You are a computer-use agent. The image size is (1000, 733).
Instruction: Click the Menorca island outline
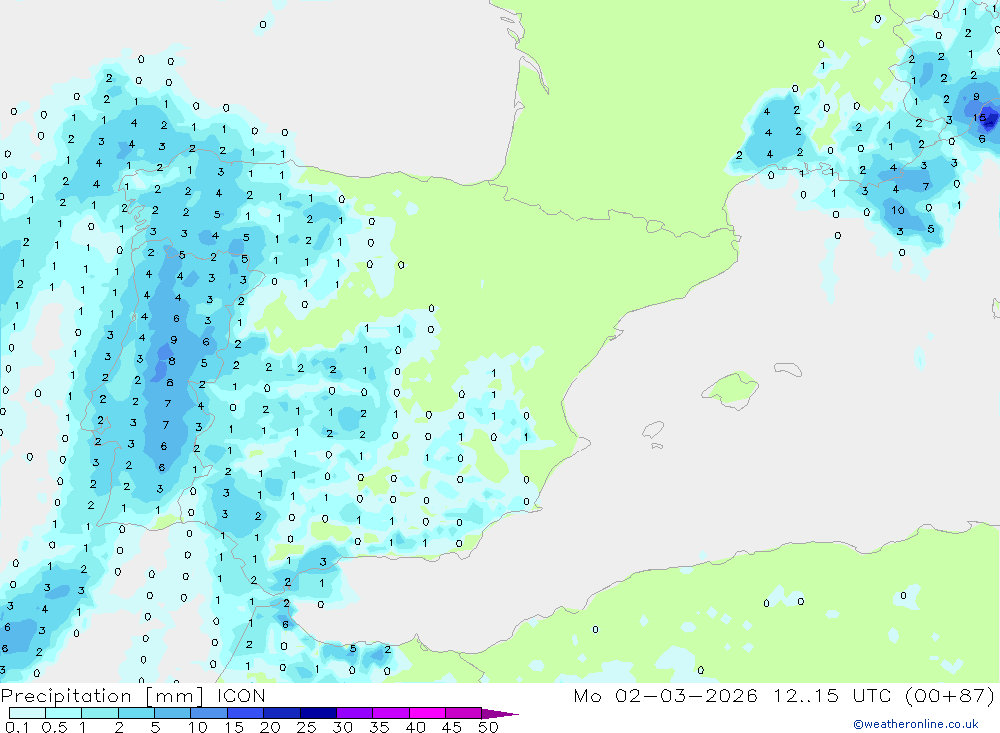[788, 369]
